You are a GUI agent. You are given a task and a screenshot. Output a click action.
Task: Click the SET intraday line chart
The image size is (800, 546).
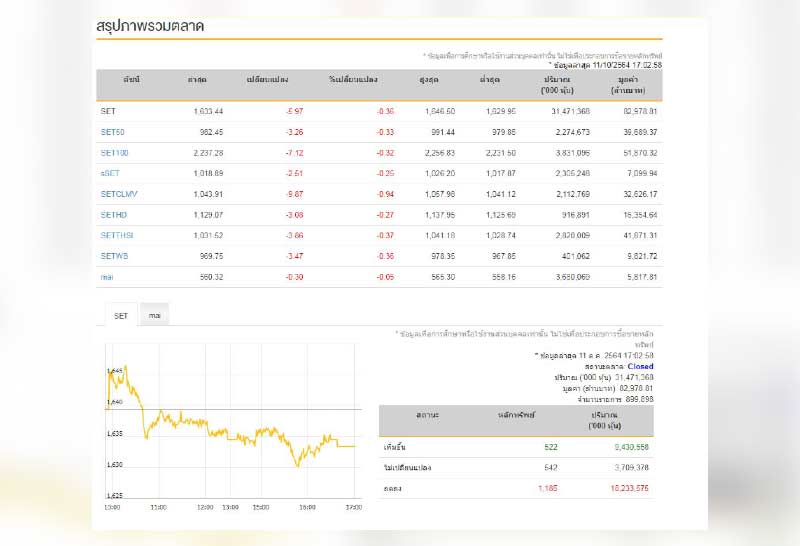point(232,430)
